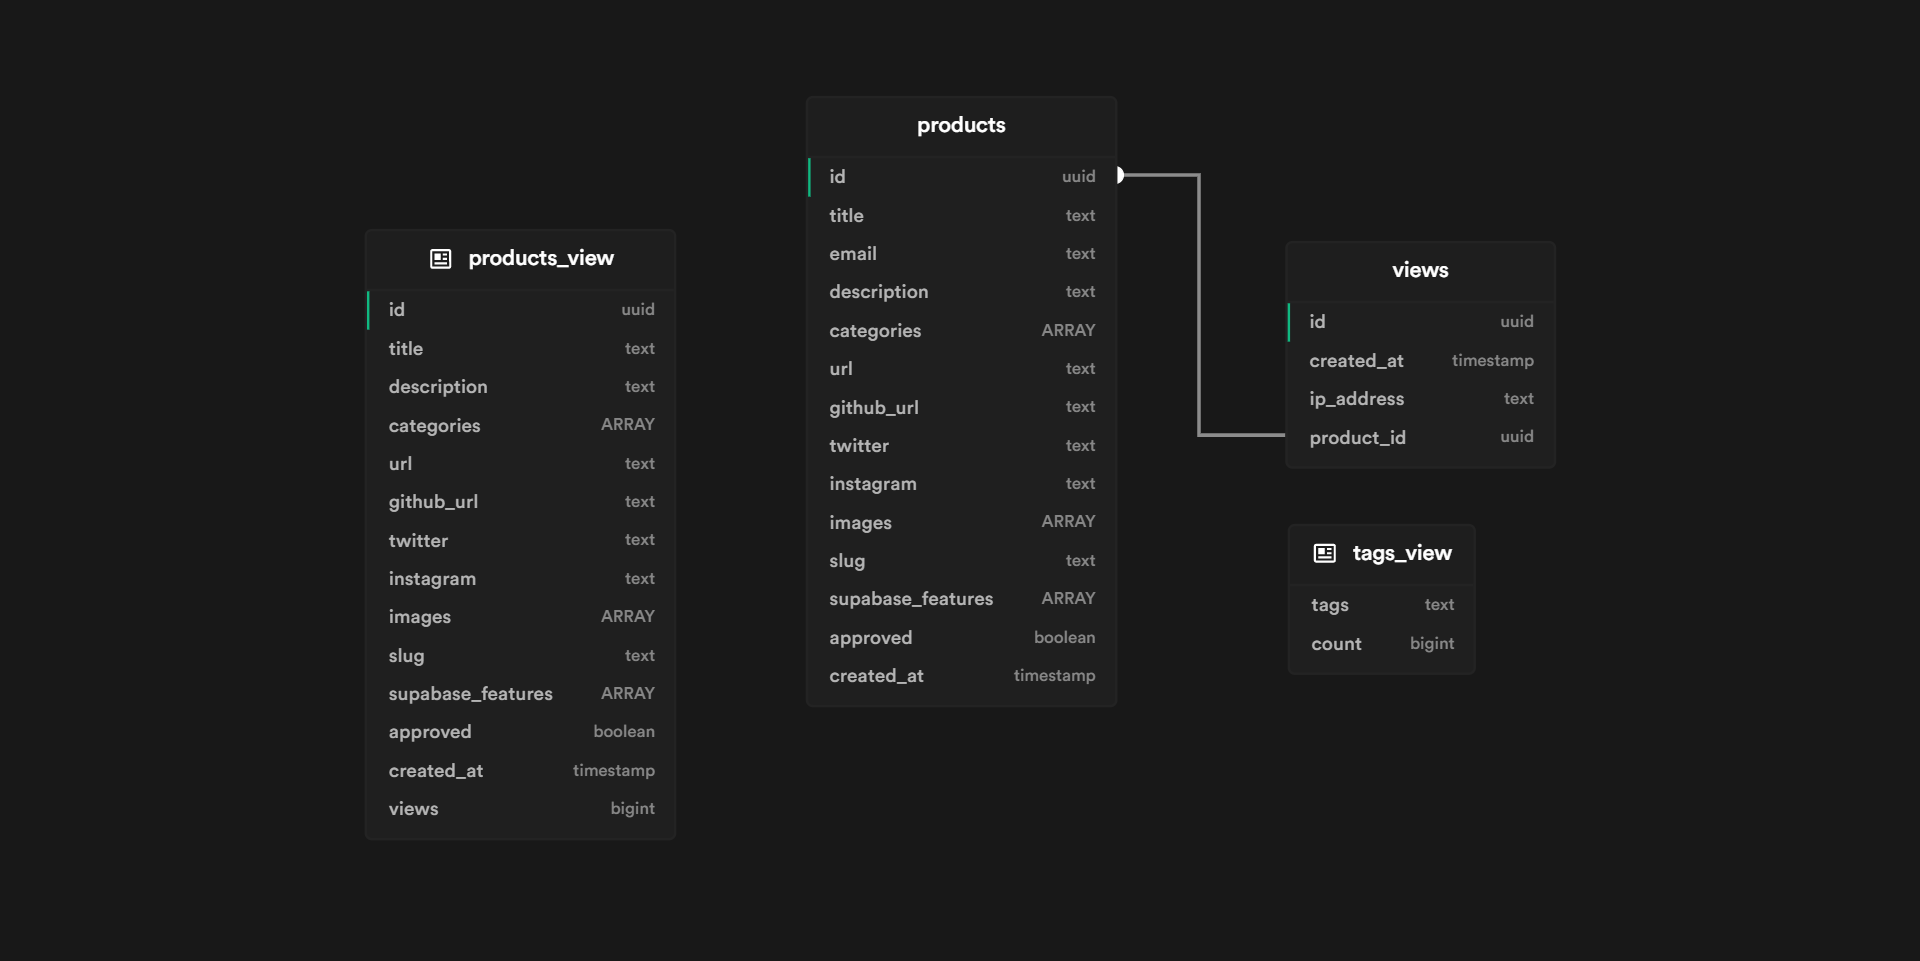The width and height of the screenshot is (1920, 961).
Task: Choose "images" column in products table
Action: tap(961, 522)
